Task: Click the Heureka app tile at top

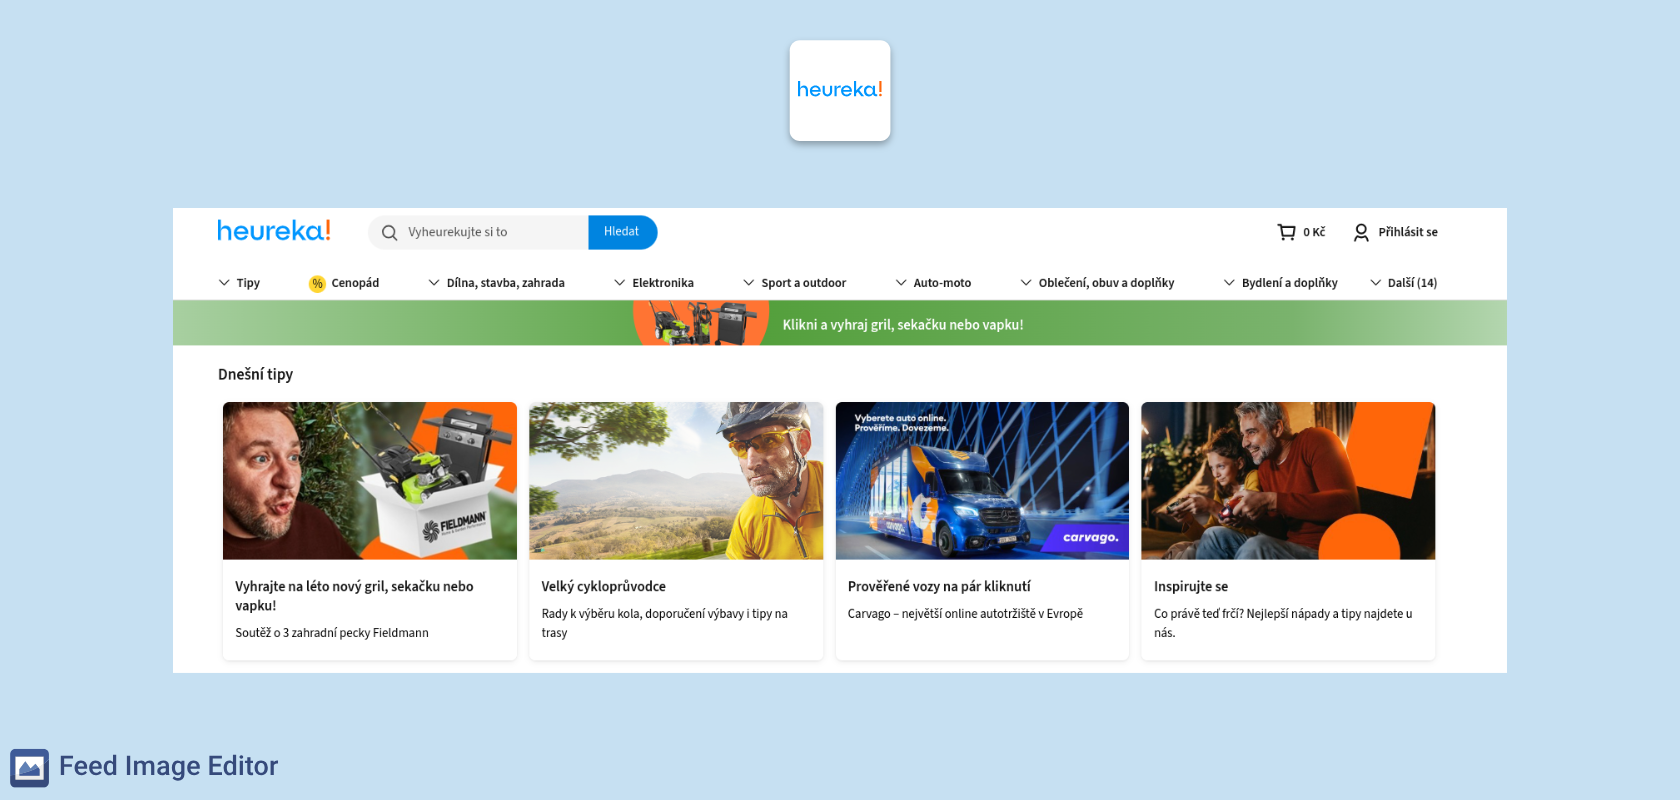Action: click(839, 90)
